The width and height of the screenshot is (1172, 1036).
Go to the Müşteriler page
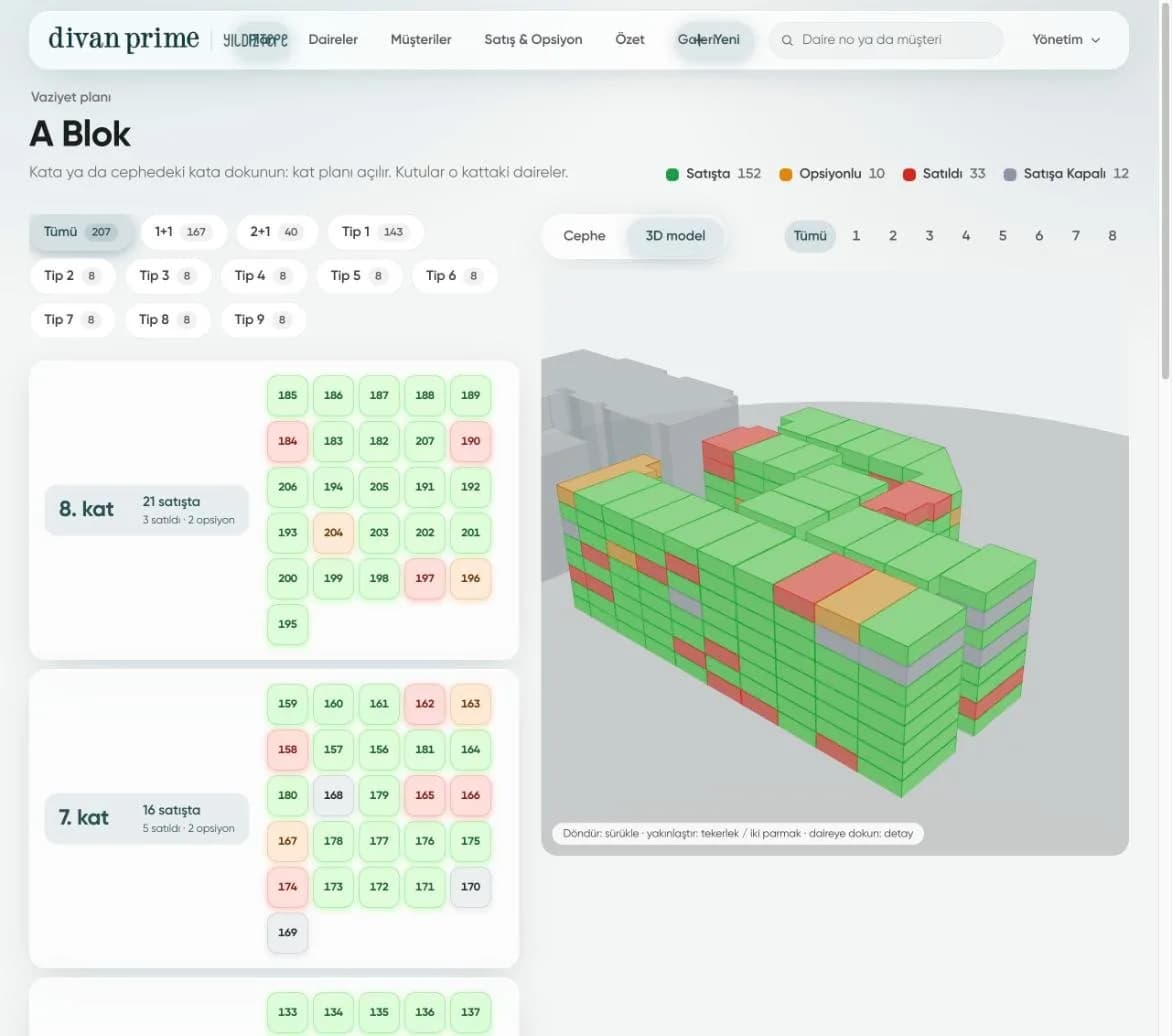421,40
